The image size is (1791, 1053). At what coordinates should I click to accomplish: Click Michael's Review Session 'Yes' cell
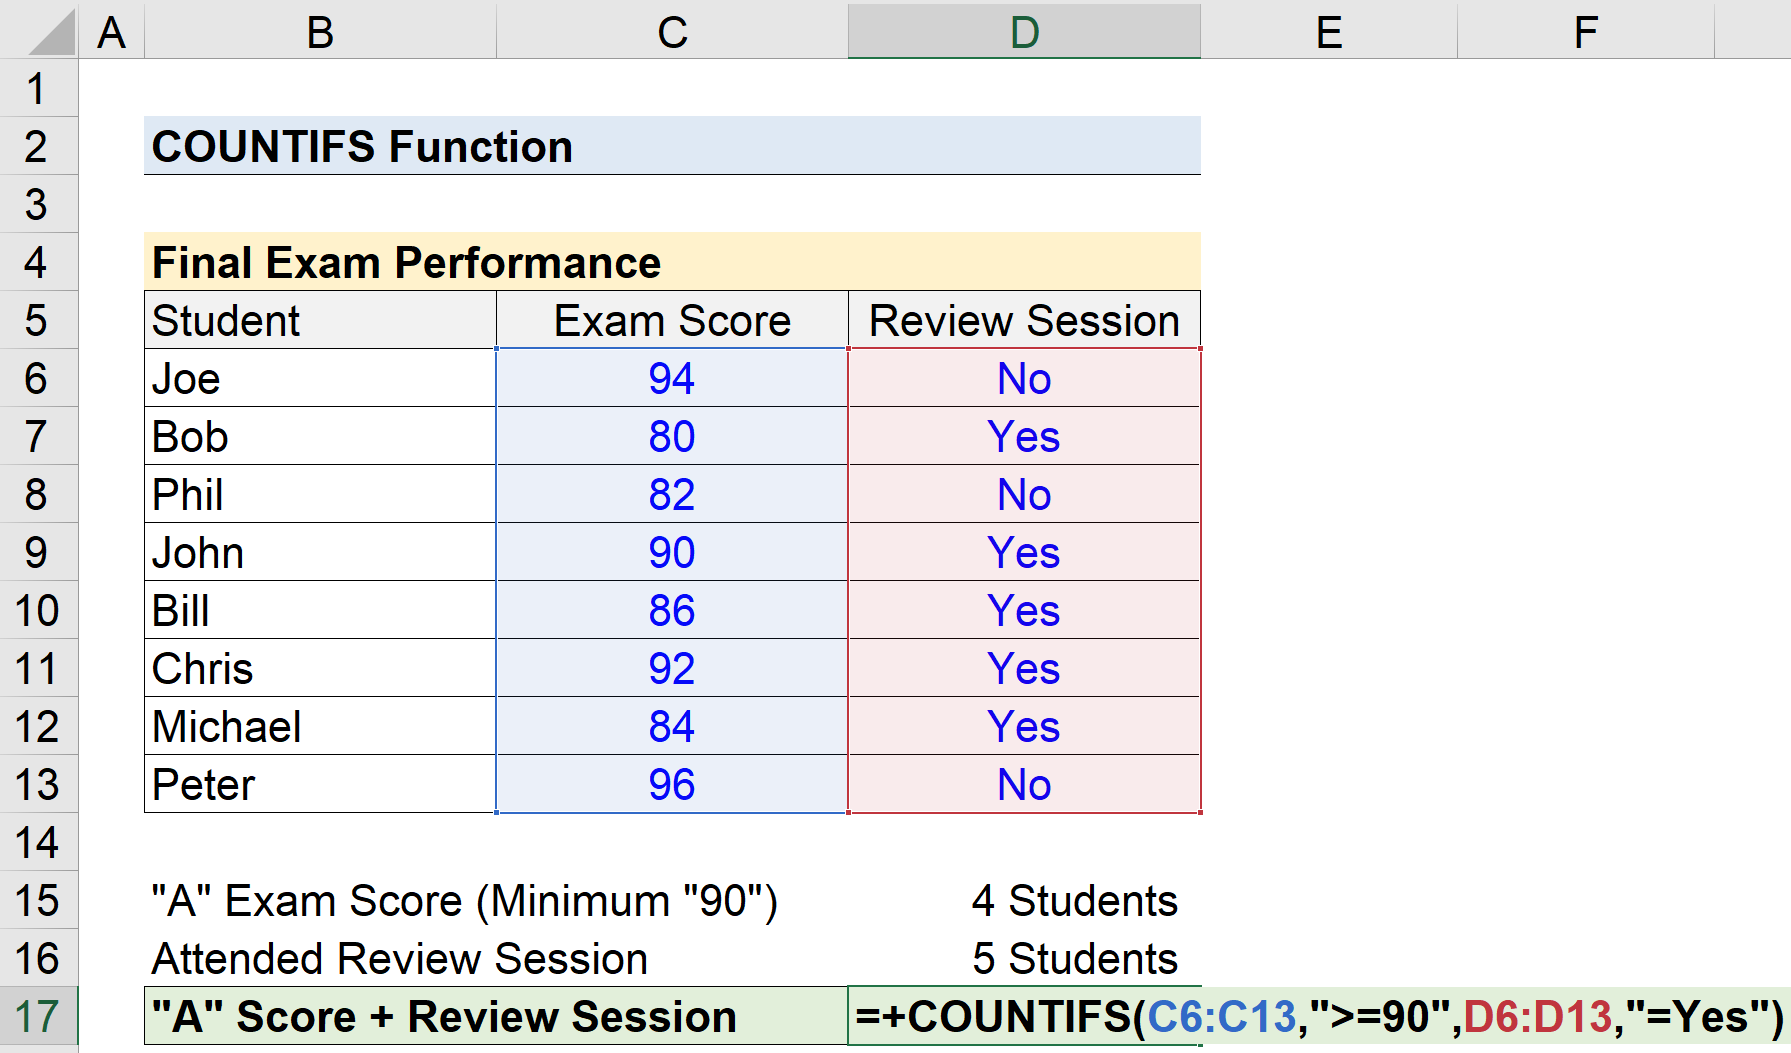(1024, 726)
